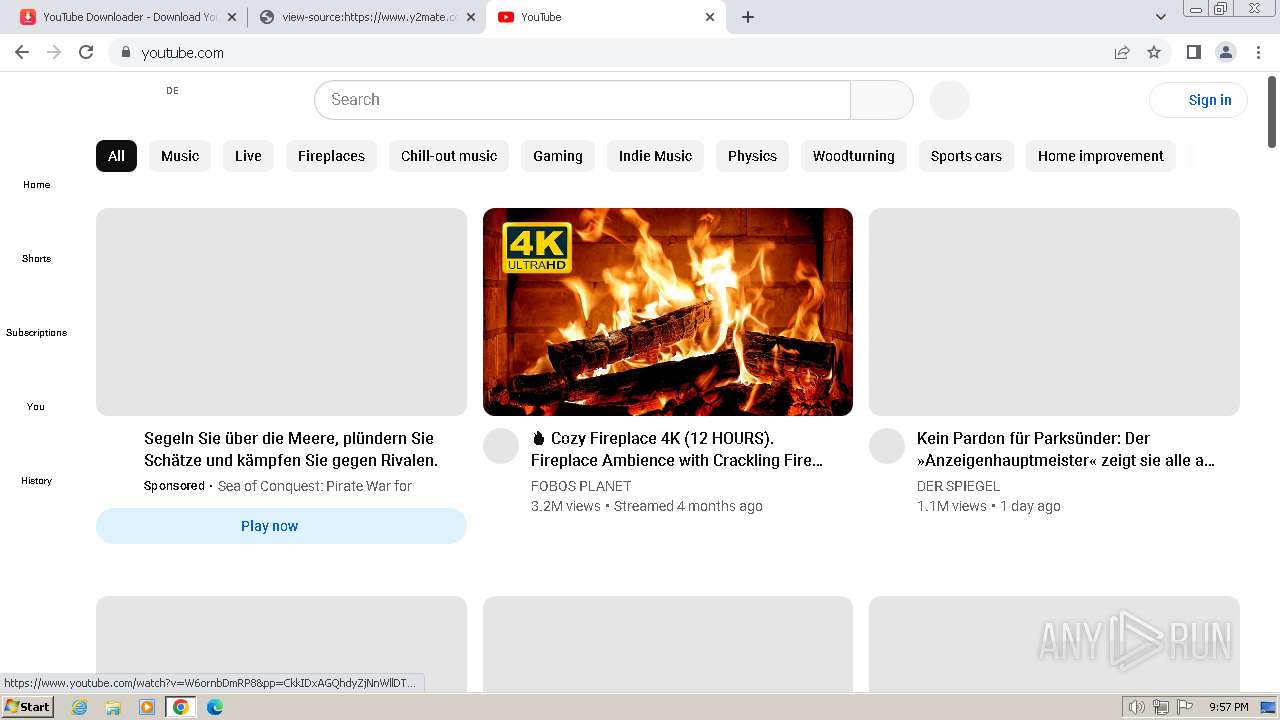Select the Sports cars chip
1280x720 pixels.
pyautogui.click(x=966, y=156)
